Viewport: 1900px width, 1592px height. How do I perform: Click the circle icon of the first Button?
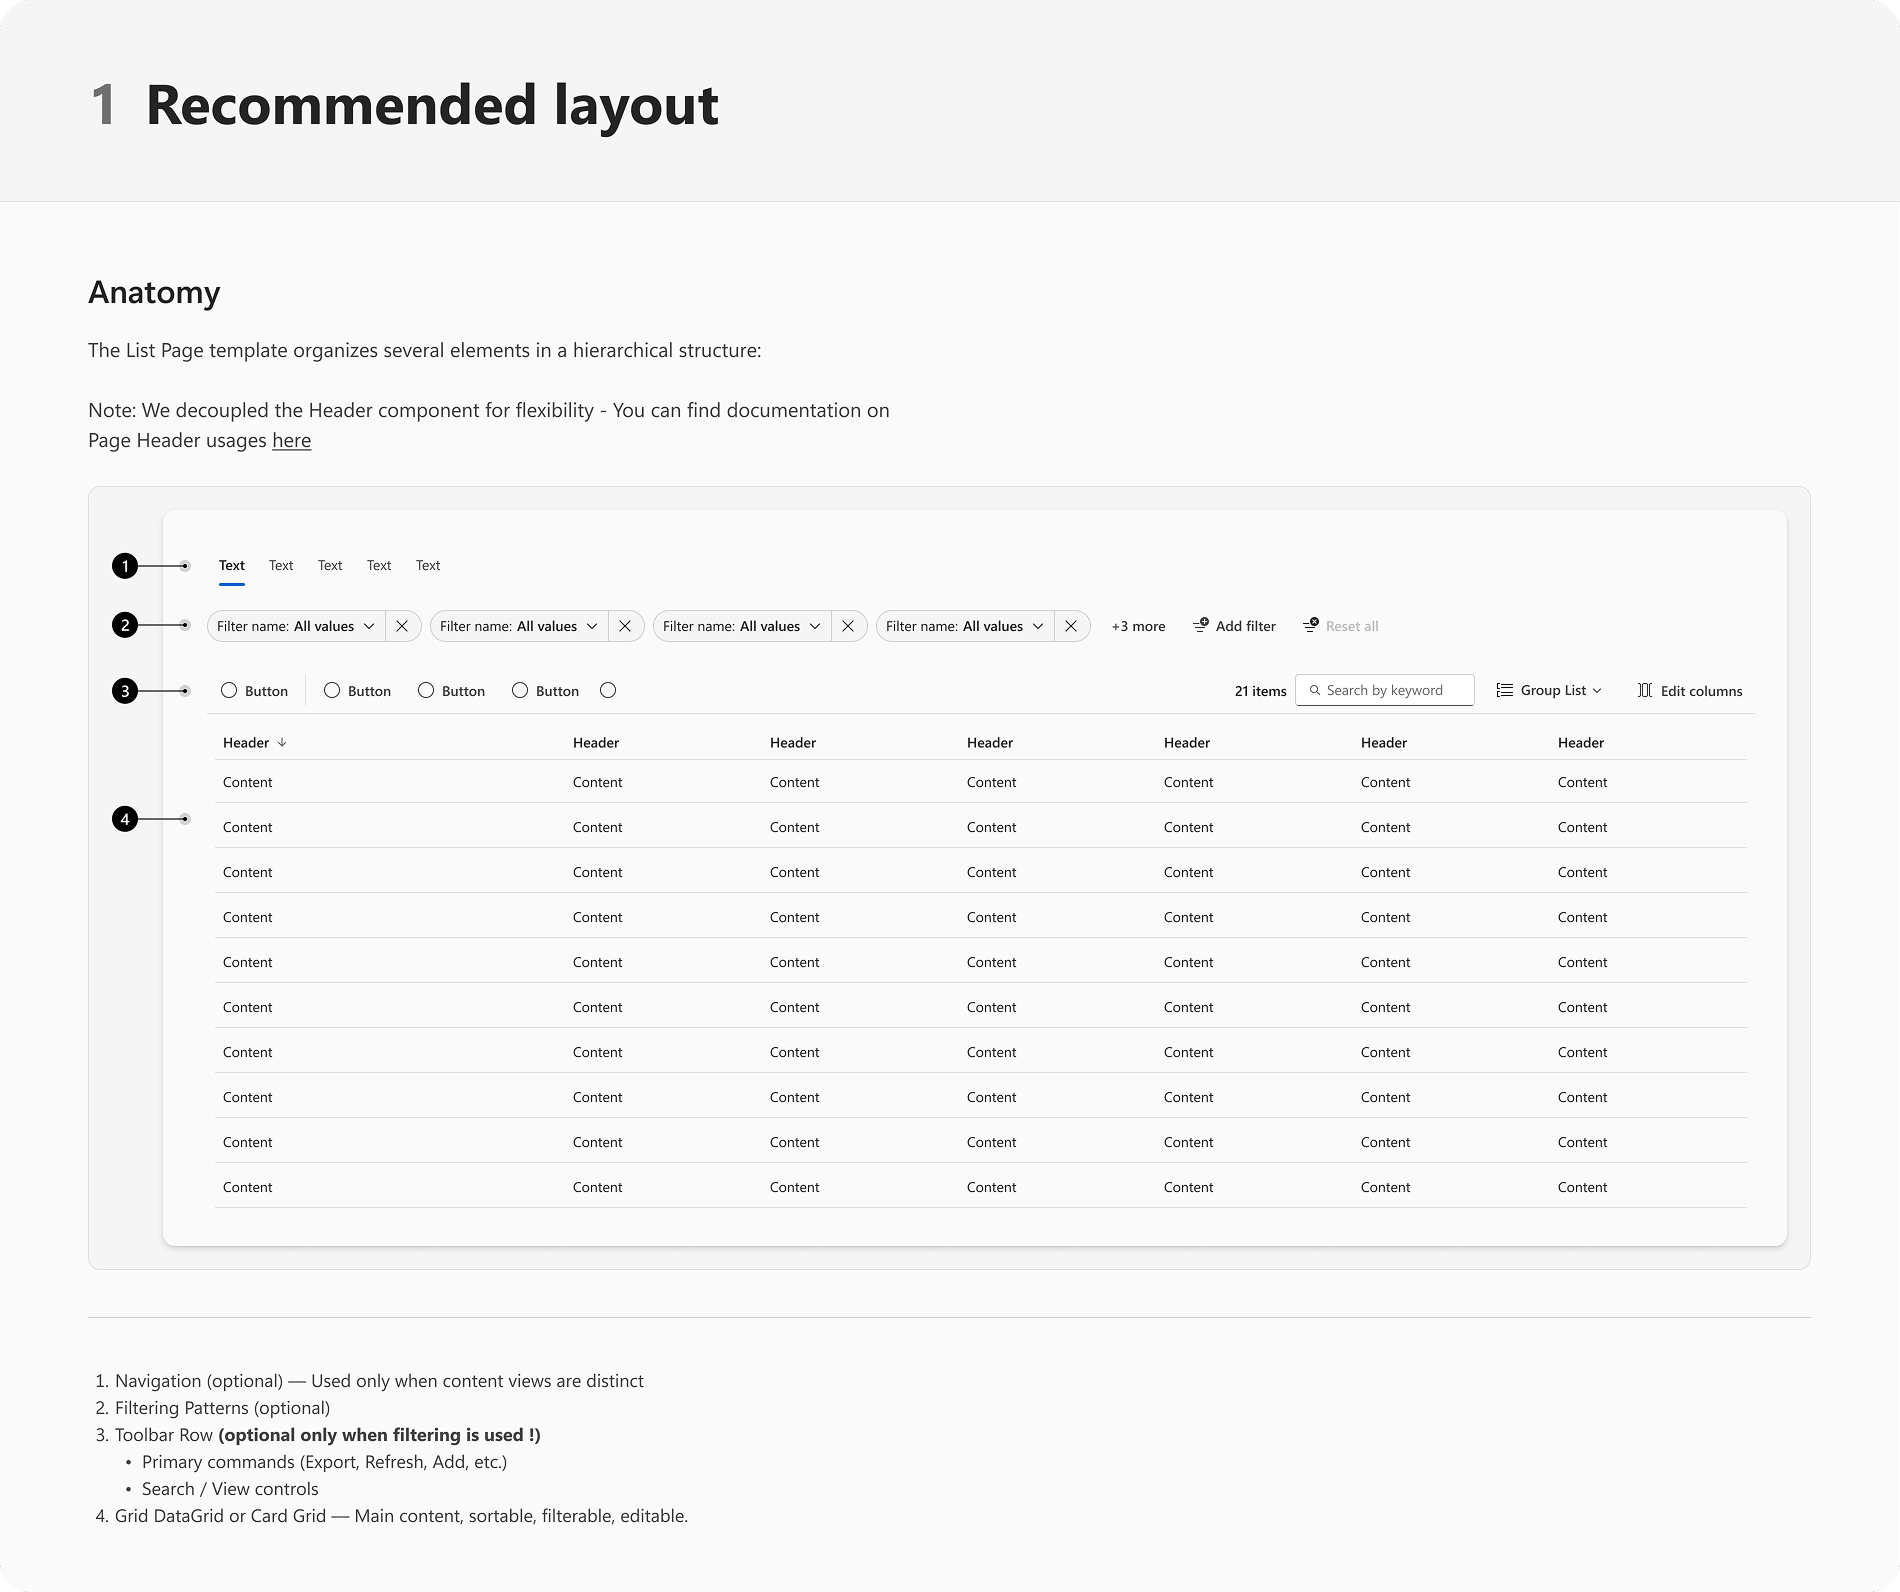pyautogui.click(x=229, y=690)
